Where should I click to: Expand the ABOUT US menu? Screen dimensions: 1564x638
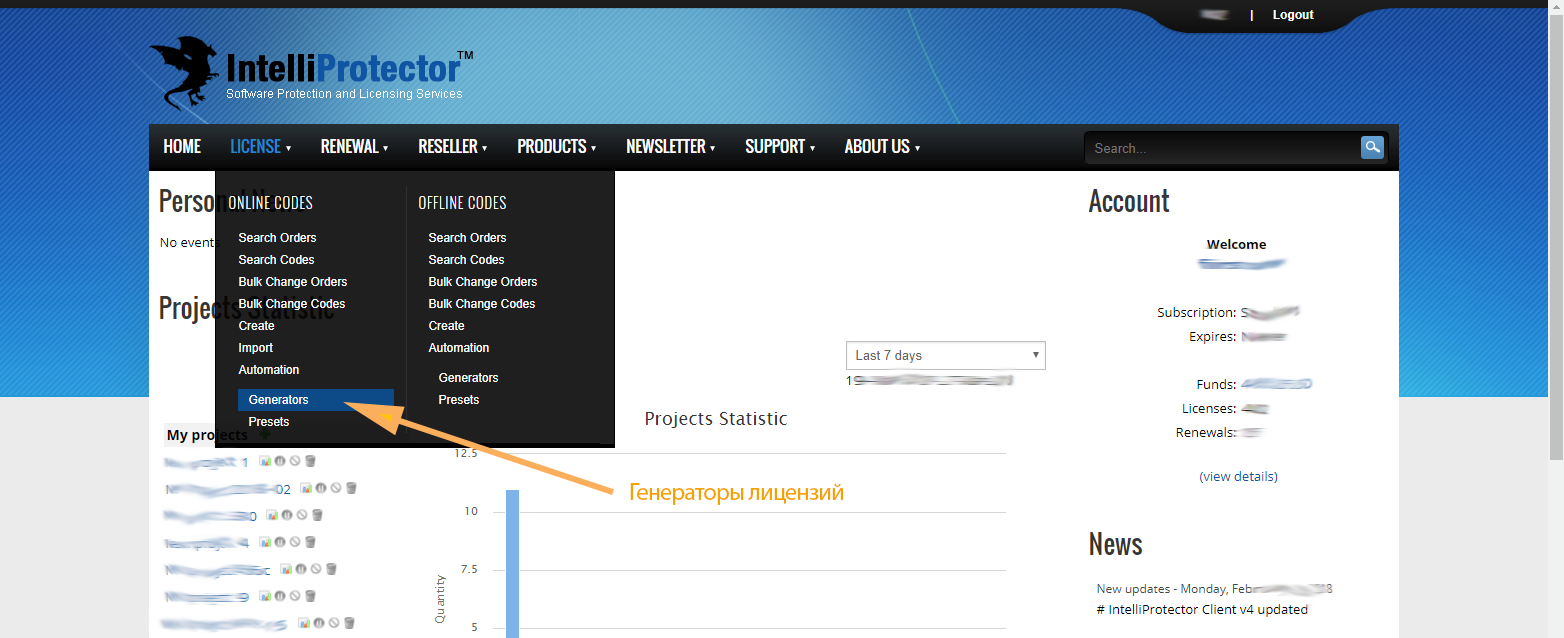882,147
